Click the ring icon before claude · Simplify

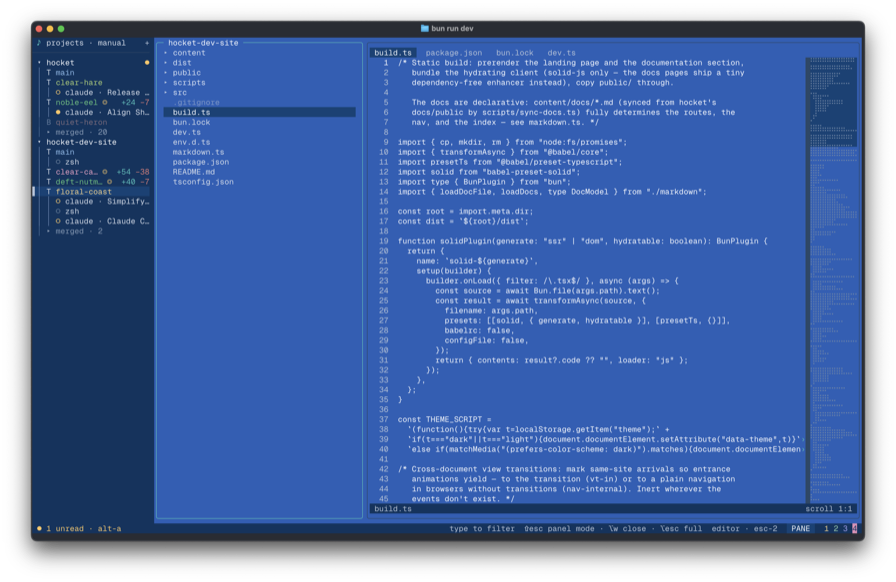(58, 201)
